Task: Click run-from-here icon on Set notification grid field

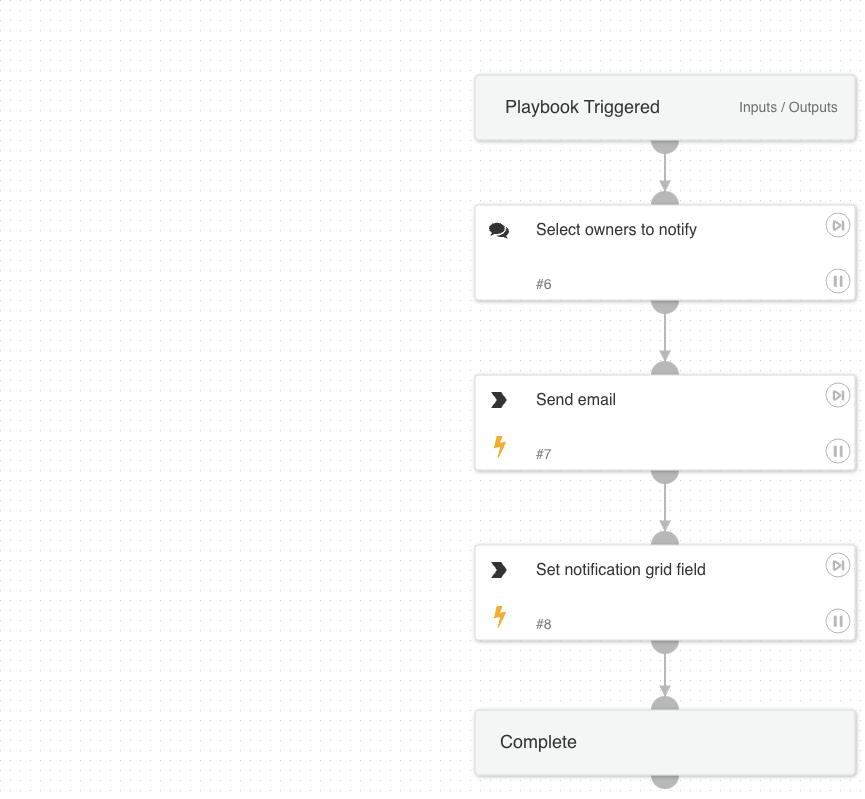Action: pos(838,565)
